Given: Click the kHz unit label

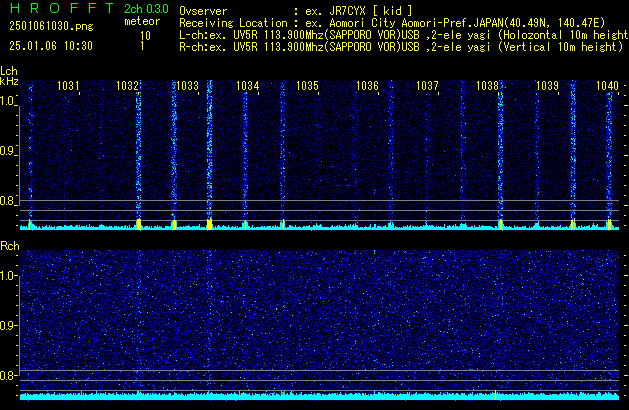Looking at the screenshot, I should click(9, 81).
